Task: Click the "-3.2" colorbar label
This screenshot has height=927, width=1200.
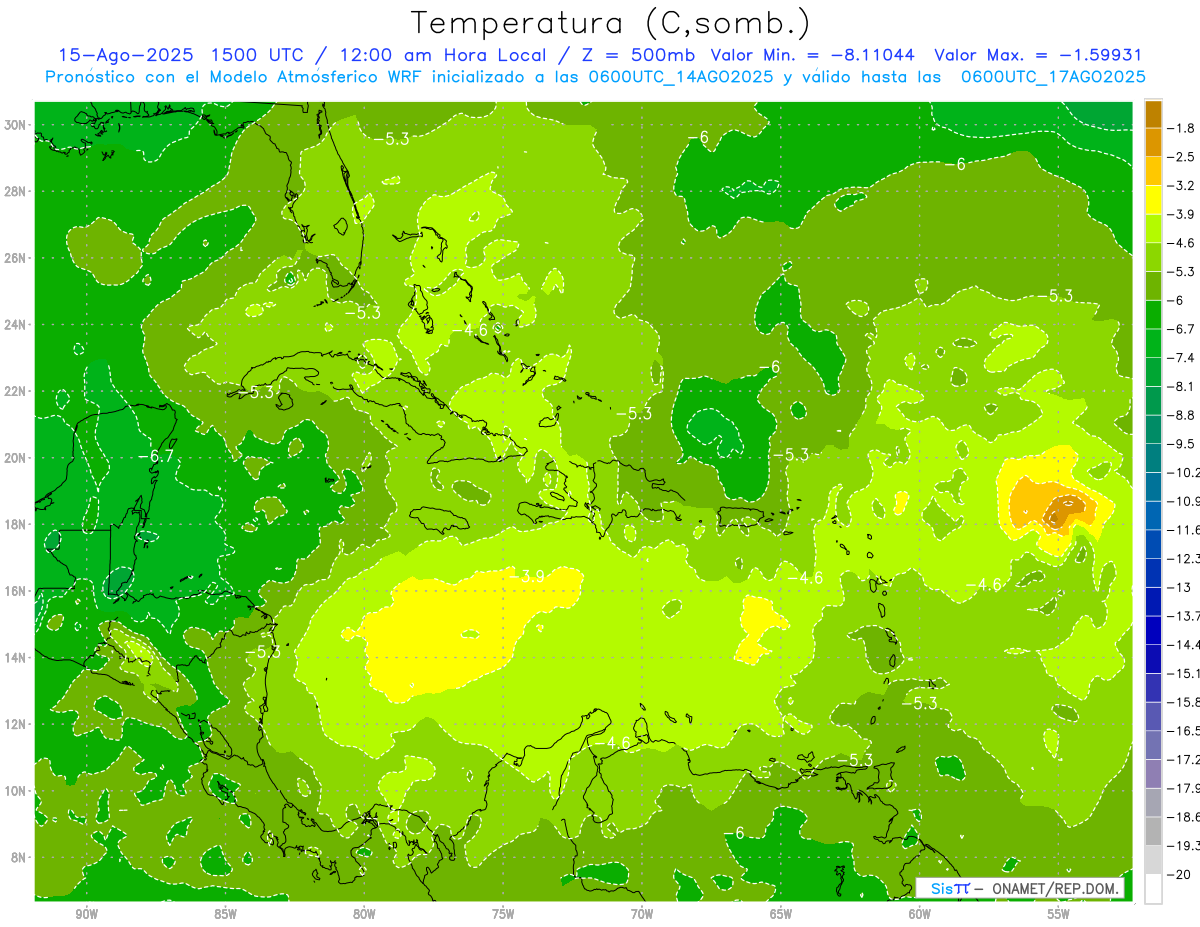Action: (x=1183, y=186)
